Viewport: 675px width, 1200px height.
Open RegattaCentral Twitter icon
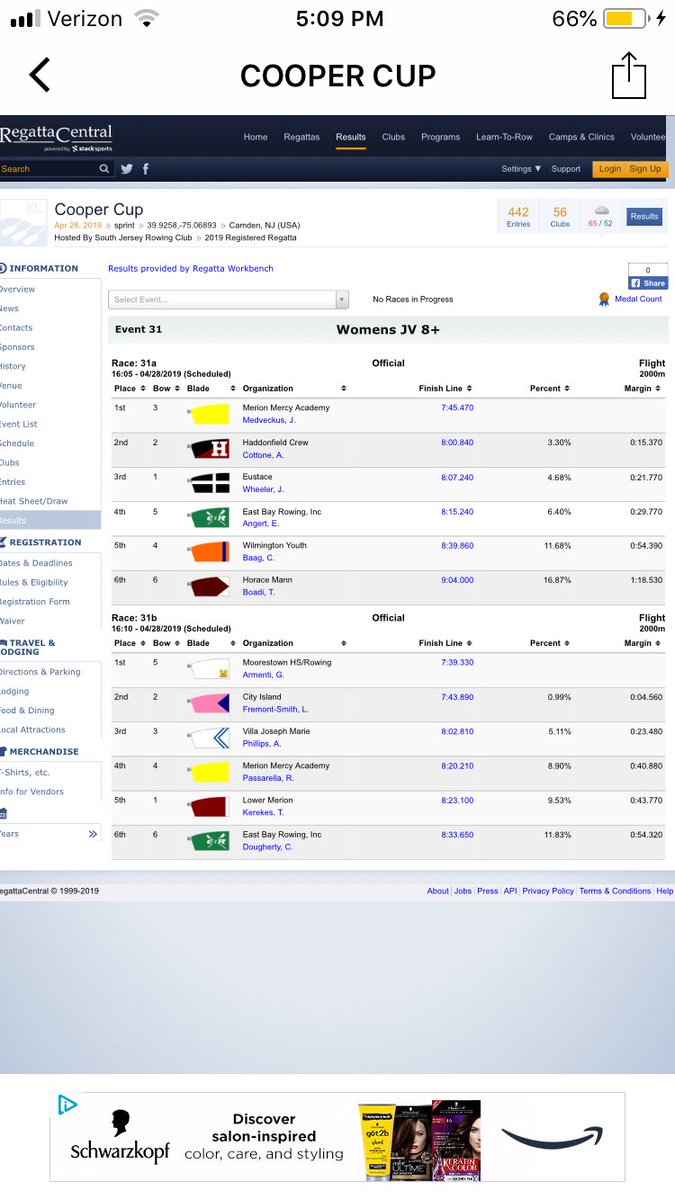click(x=127, y=169)
